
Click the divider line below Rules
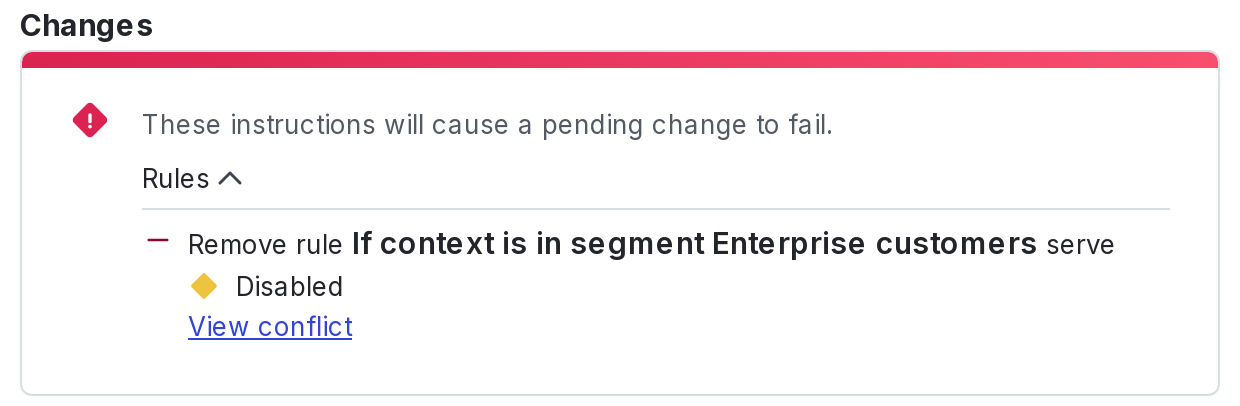655,209
